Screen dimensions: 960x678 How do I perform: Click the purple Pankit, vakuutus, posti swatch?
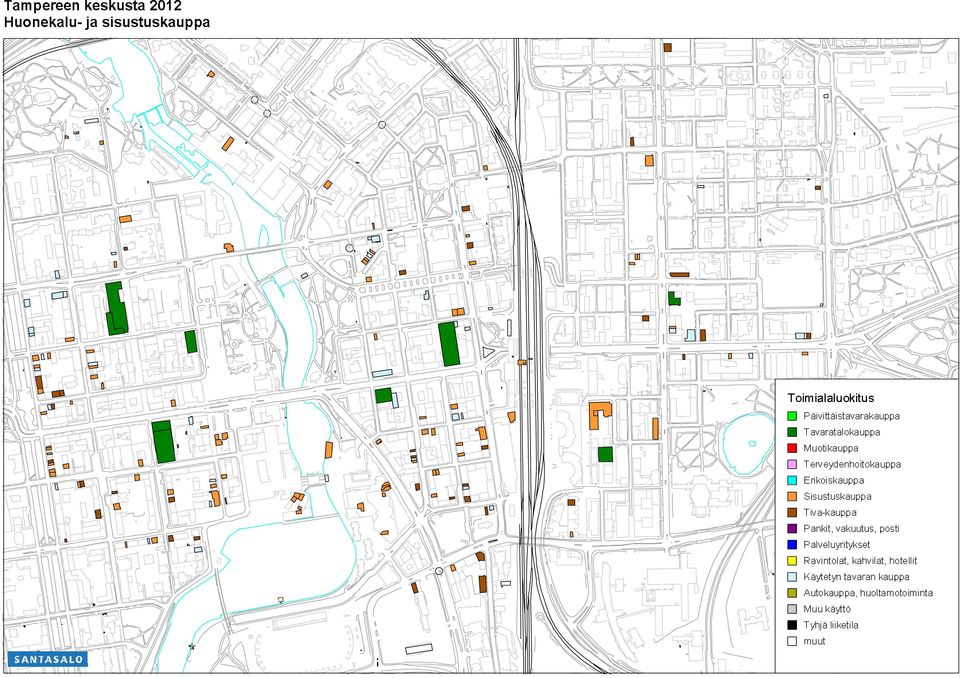[792, 529]
